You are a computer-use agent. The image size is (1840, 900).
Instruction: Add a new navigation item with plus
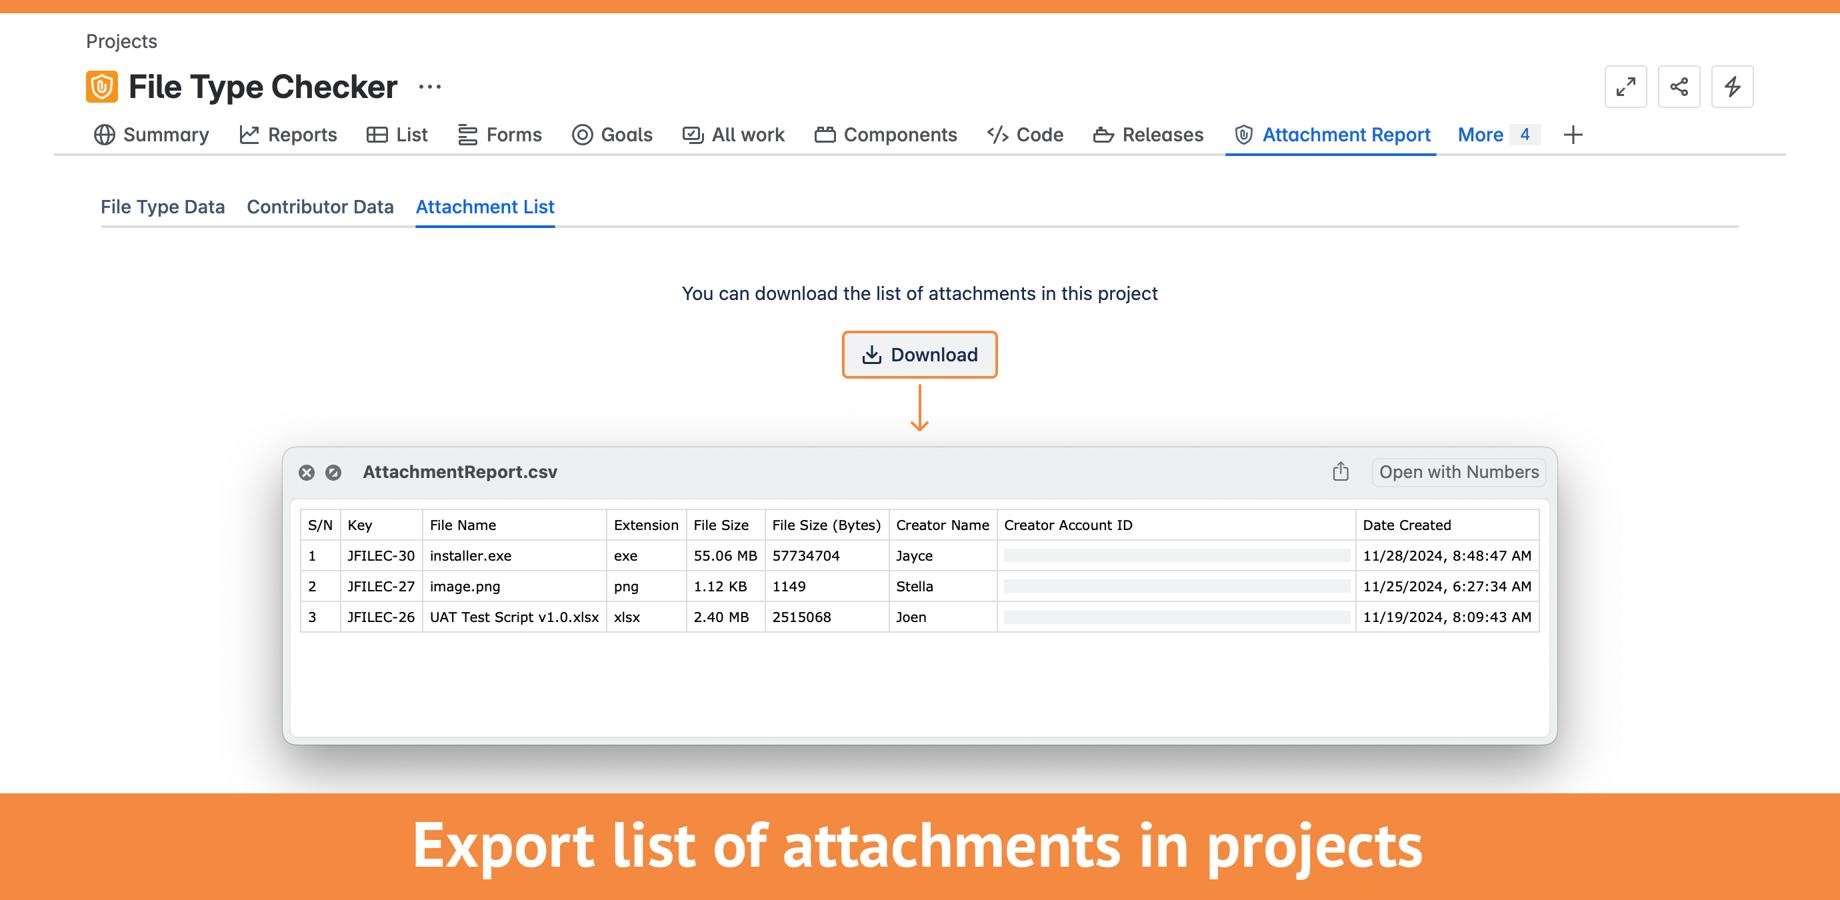point(1572,134)
